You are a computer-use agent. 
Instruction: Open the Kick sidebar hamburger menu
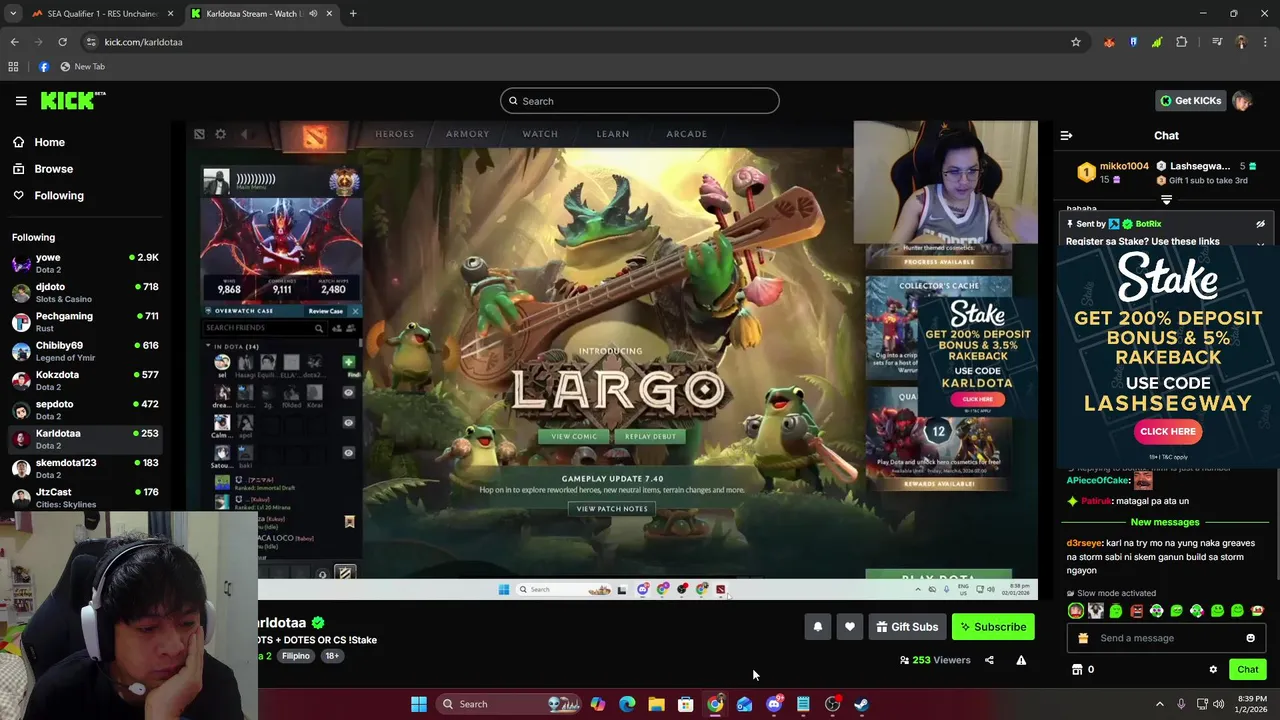coord(21,101)
